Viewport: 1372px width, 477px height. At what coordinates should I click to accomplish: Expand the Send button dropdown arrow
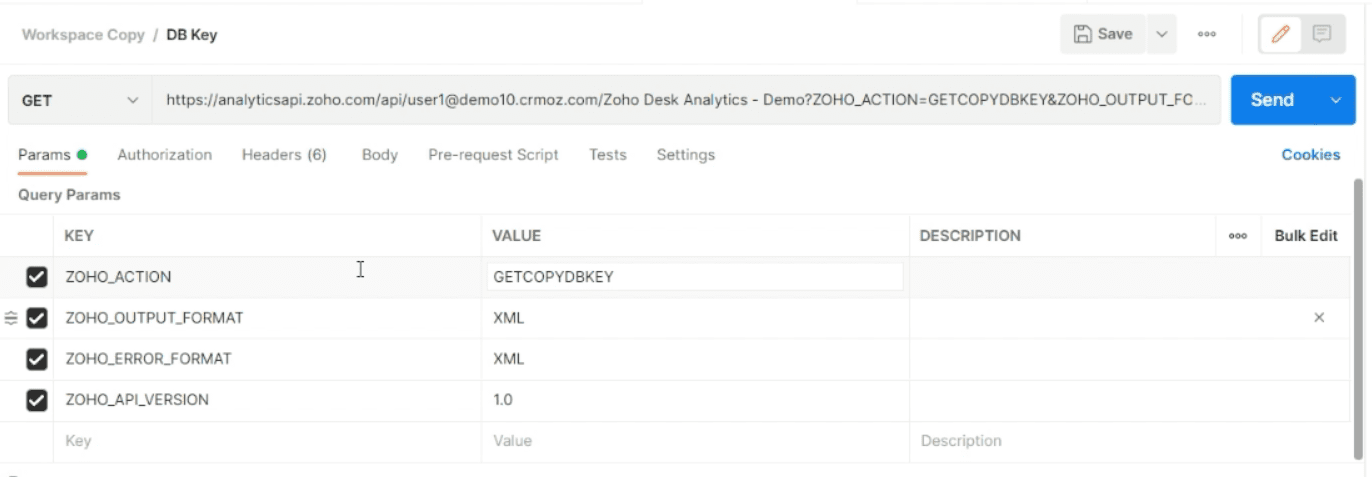1336,100
